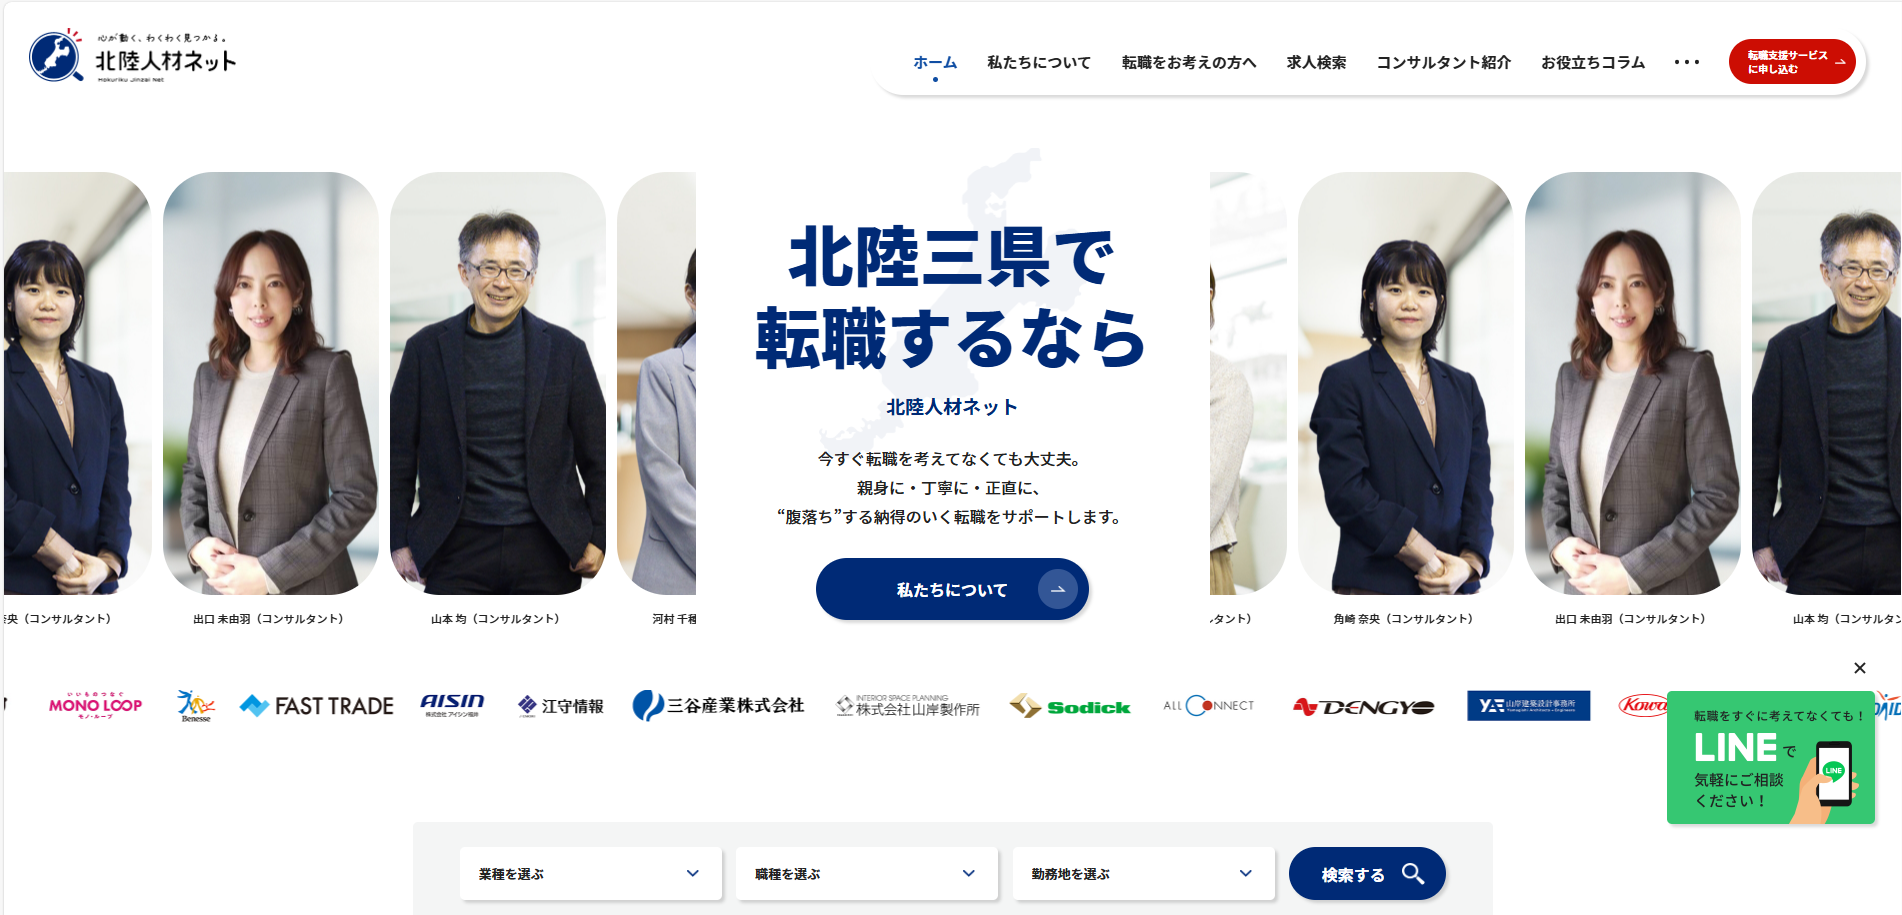This screenshot has width=1902, height=915.
Task: Click 山本 均 consultant photo on left
Action: coord(497,384)
